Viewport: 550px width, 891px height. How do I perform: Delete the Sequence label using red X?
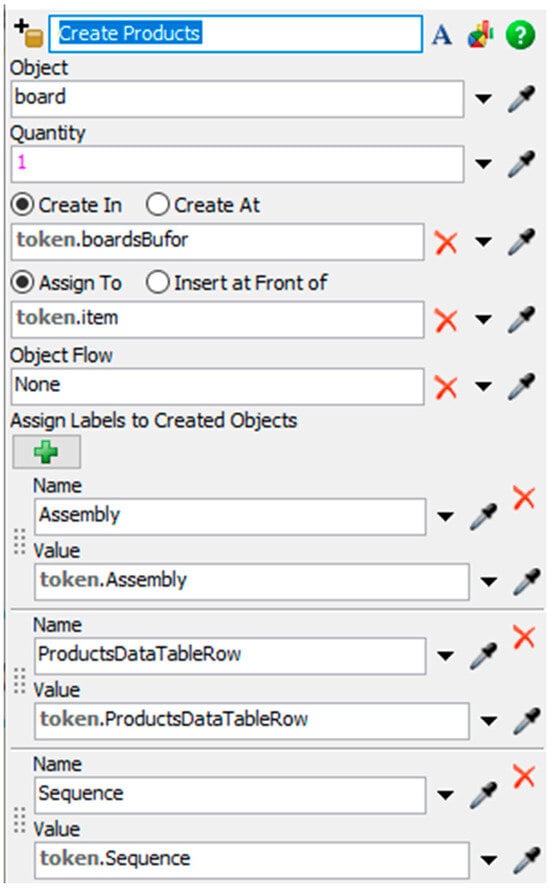[523, 776]
